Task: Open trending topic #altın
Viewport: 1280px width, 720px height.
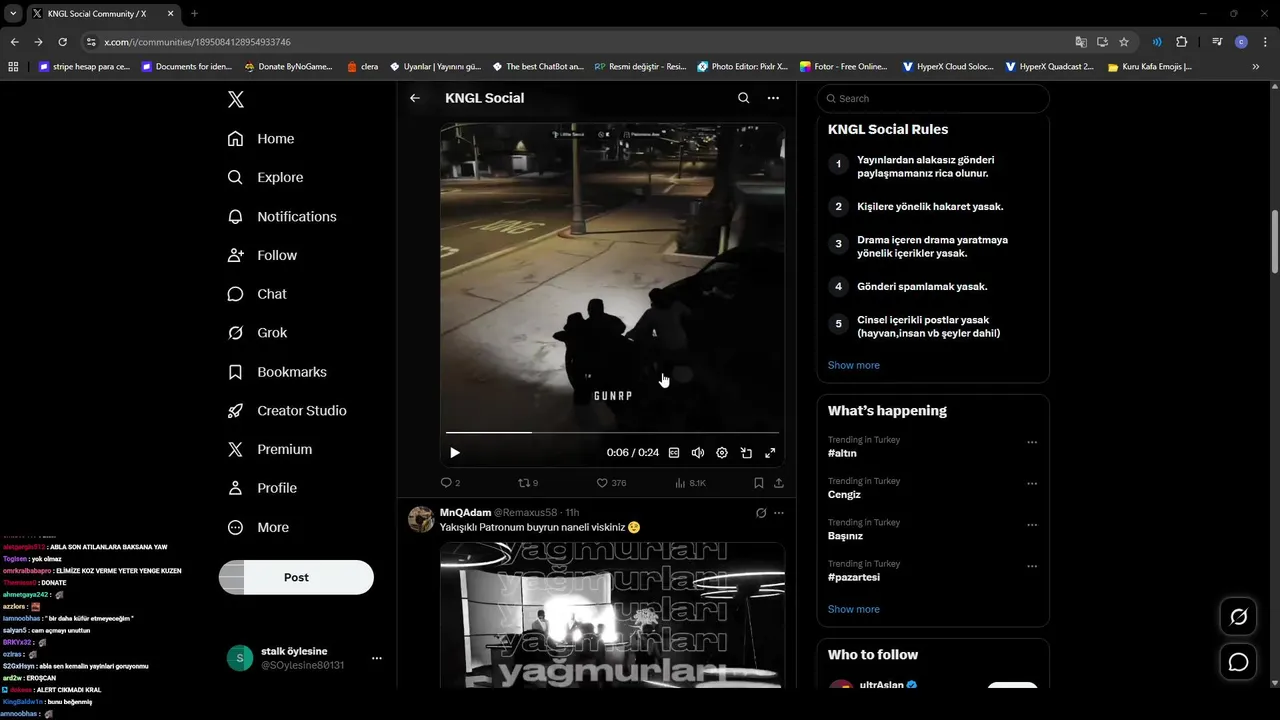Action: point(842,453)
